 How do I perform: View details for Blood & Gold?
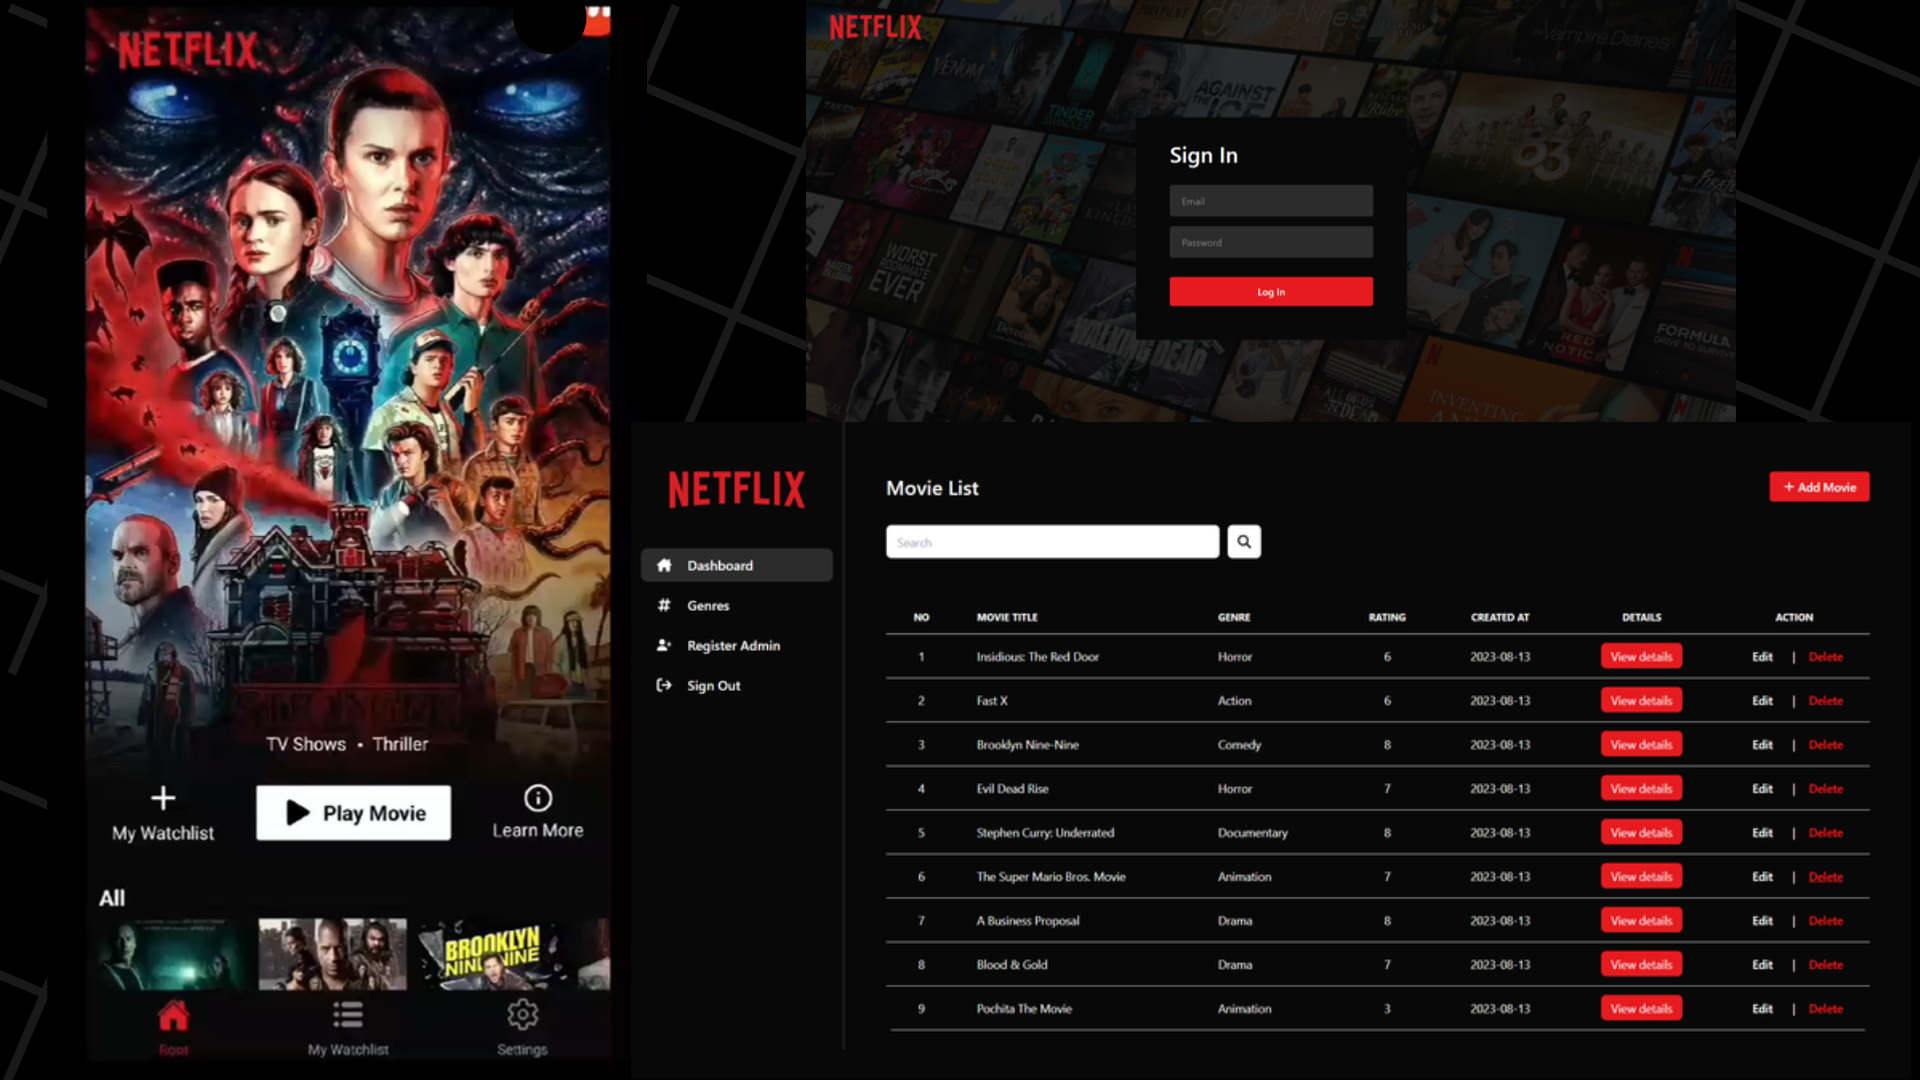click(x=1641, y=965)
